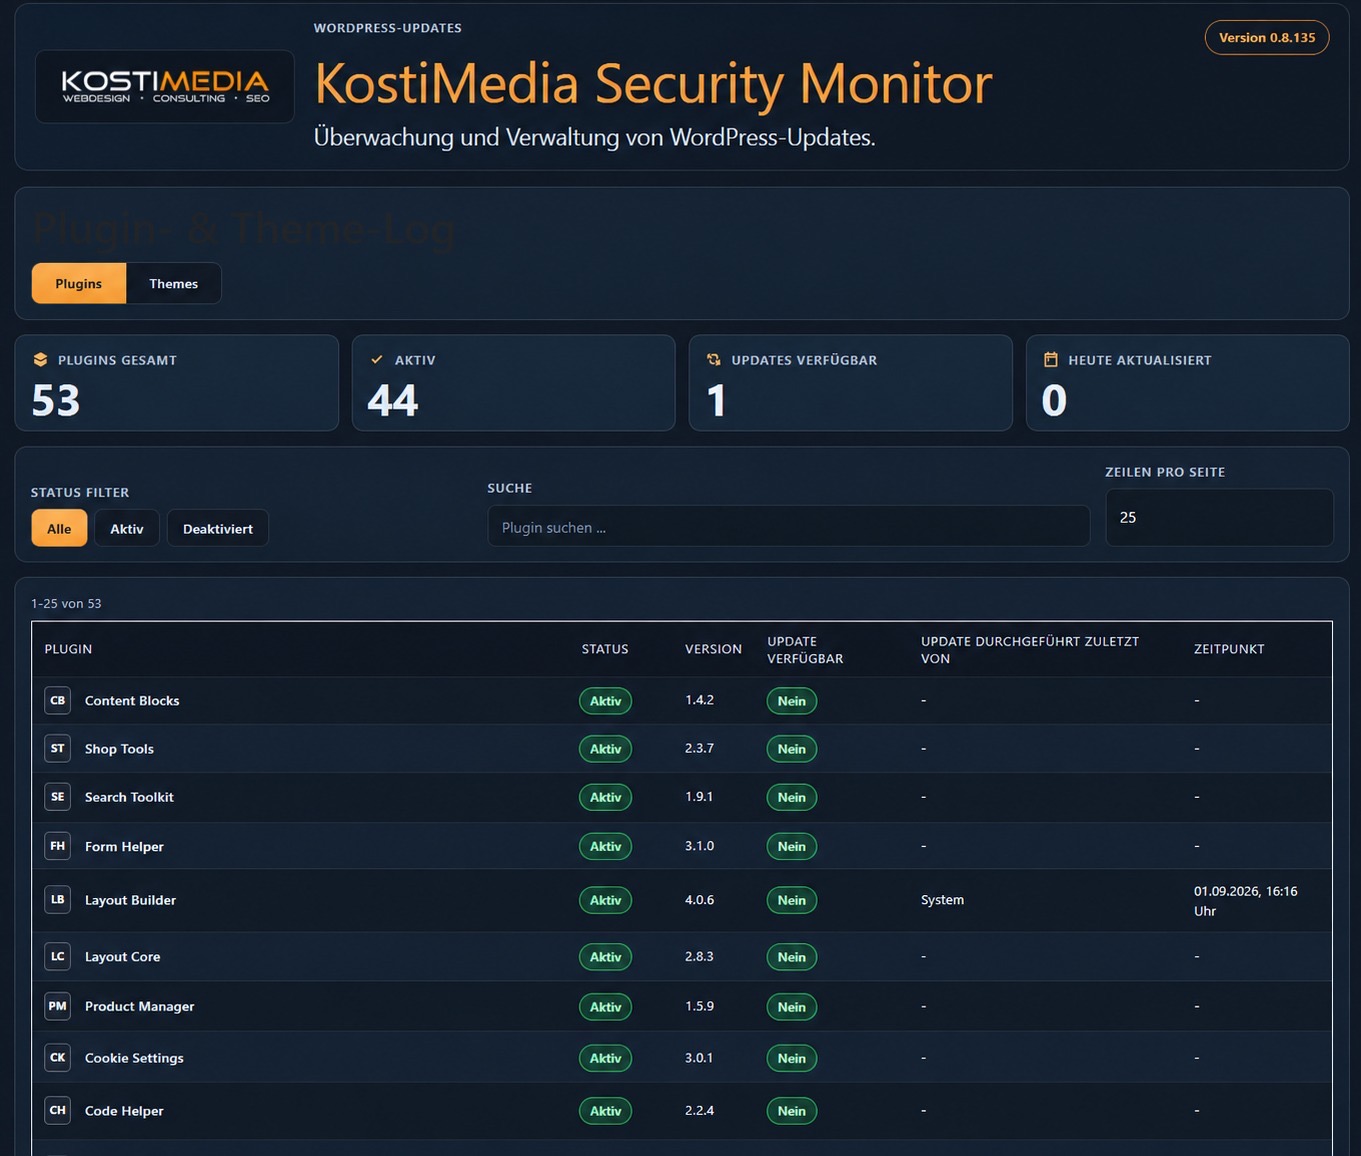Click the 1-25 von 53 counter

pyautogui.click(x=66, y=604)
